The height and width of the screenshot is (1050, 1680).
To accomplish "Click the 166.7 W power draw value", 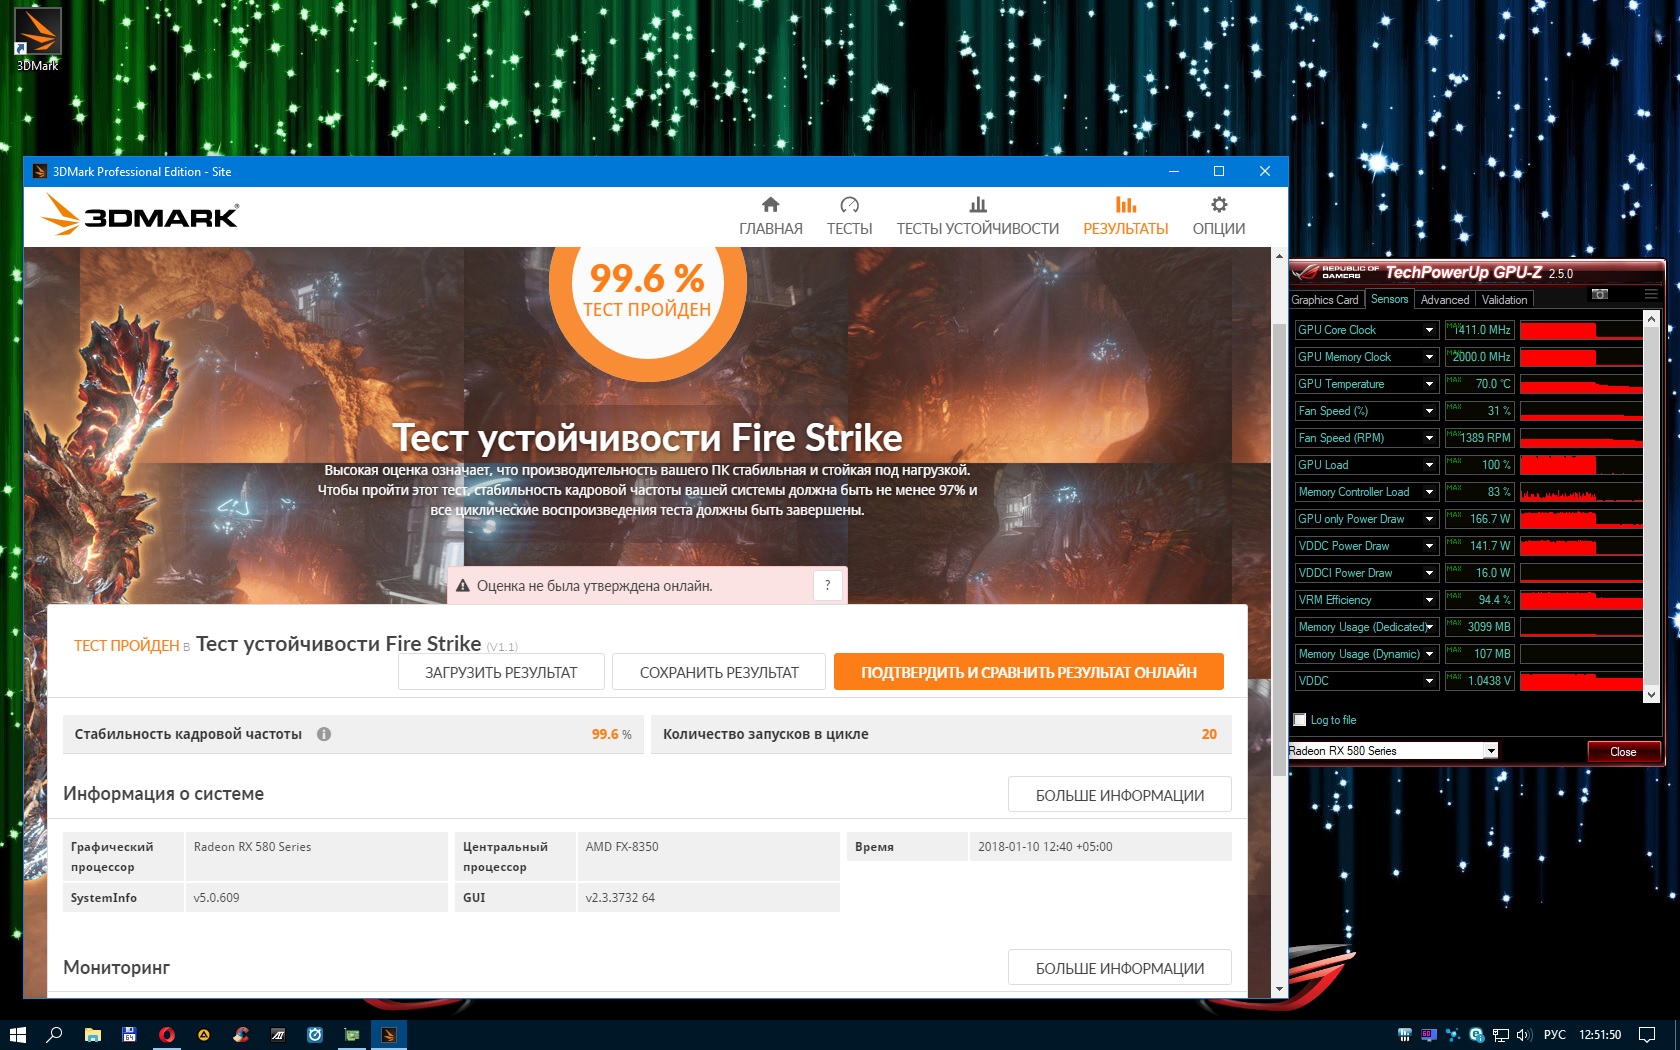I will 1479,519.
